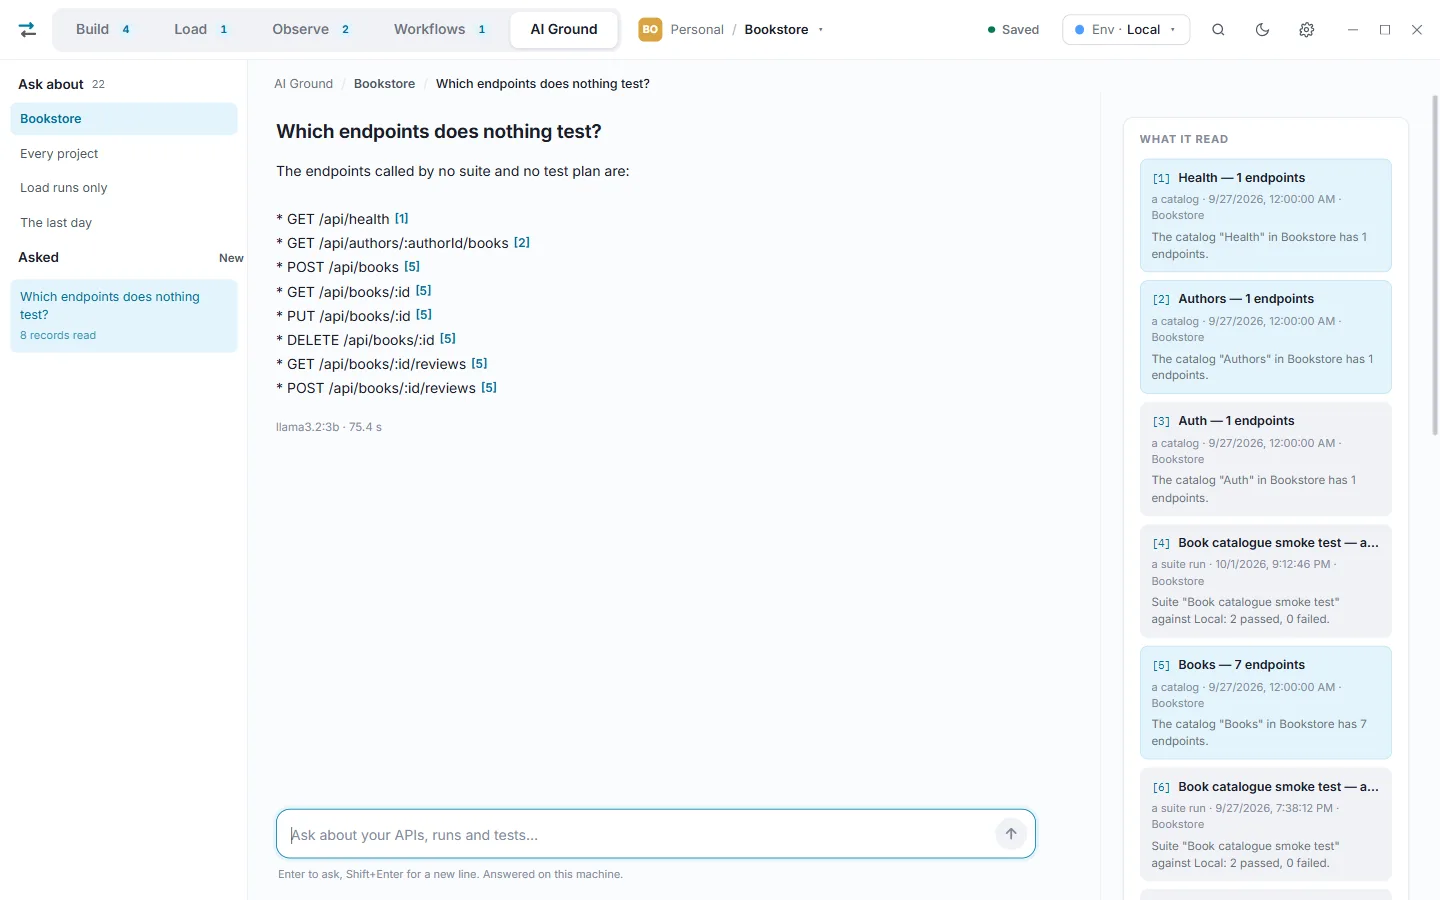
Task: Switch to the Build tab
Action: 103,29
